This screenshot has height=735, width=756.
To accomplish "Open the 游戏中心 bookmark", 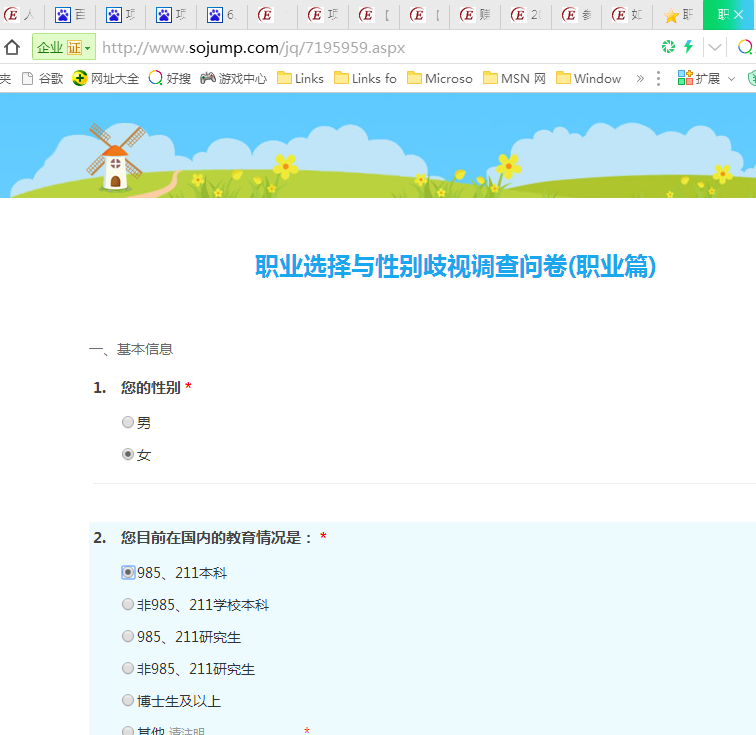I will click(x=233, y=79).
